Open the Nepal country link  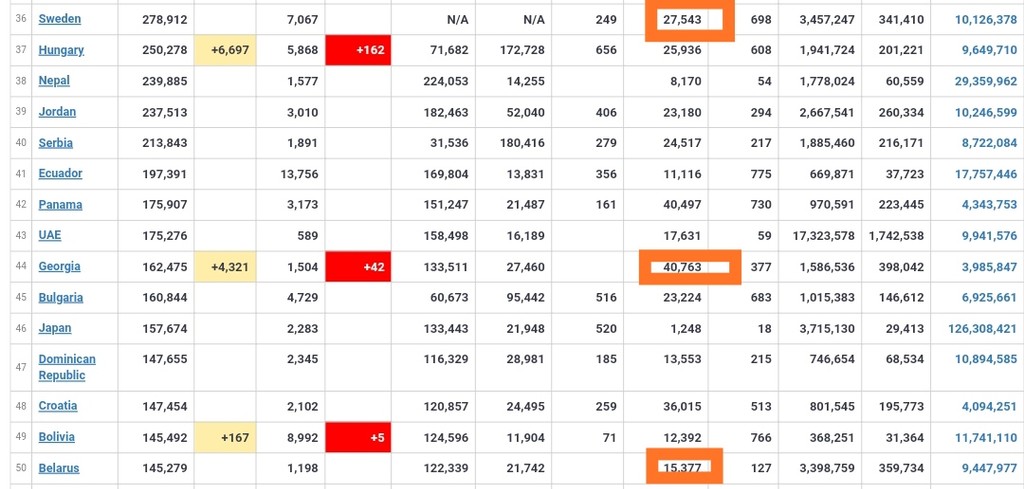tap(54, 80)
